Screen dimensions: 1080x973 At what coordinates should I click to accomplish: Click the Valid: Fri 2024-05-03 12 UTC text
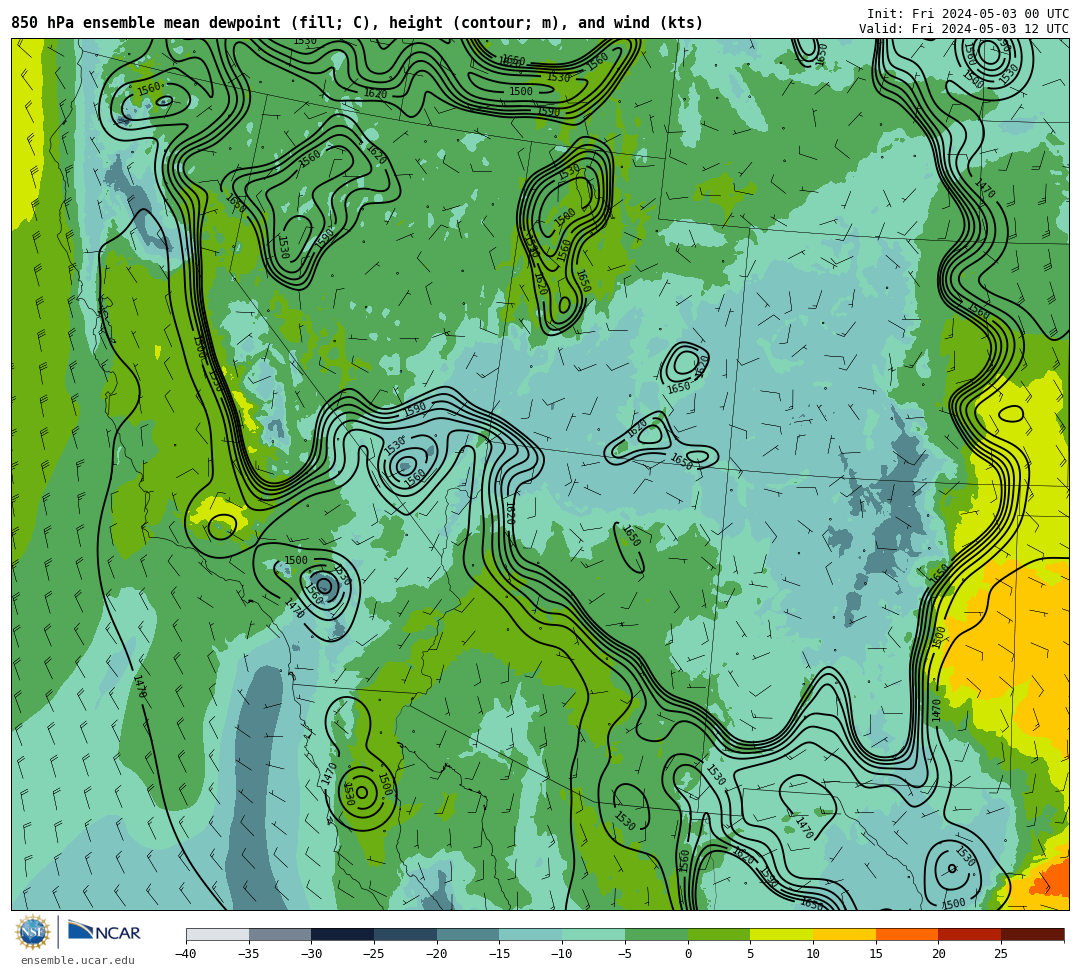click(964, 28)
